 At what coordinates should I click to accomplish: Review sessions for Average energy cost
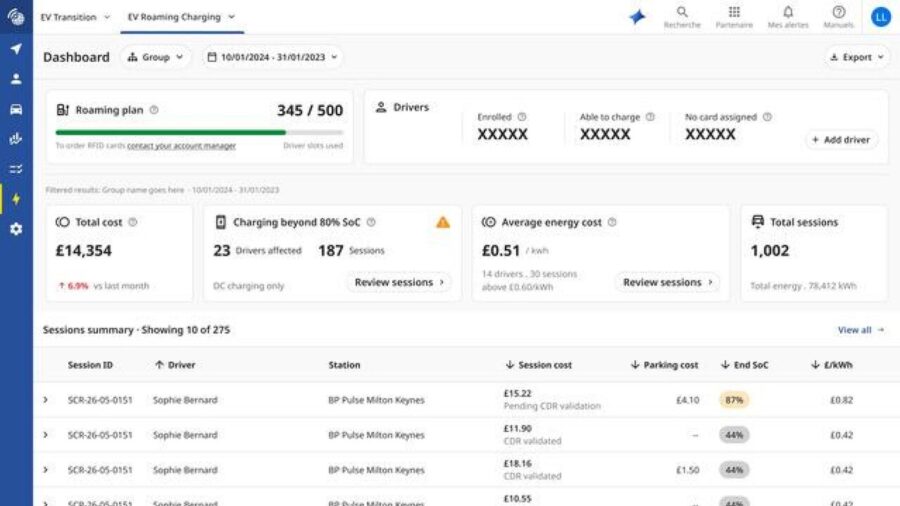[668, 282]
